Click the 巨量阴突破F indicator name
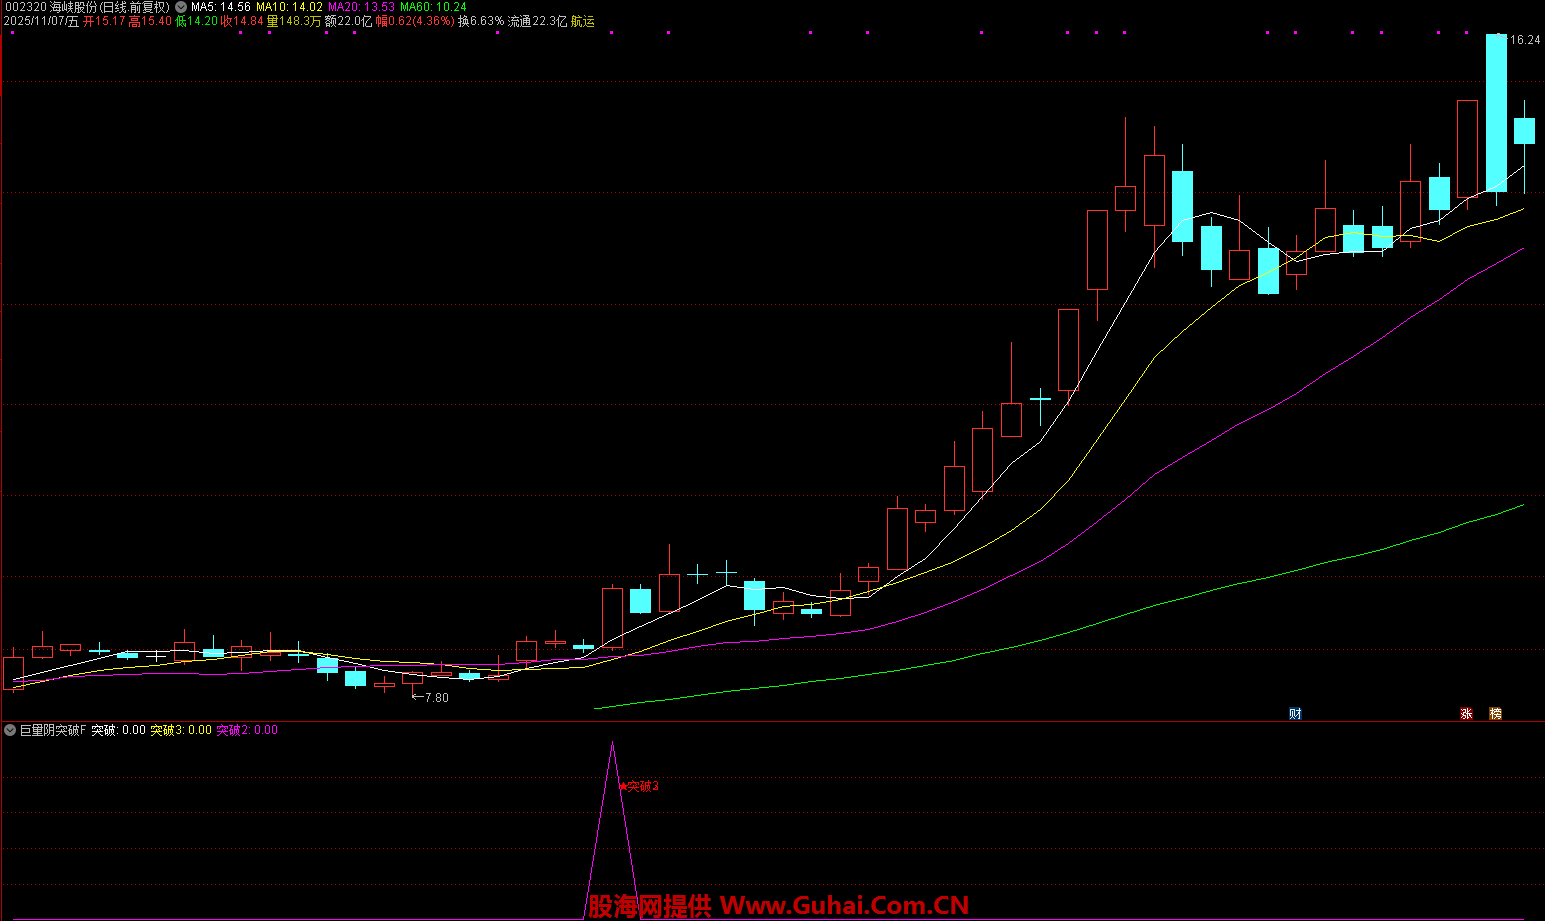This screenshot has width=1545, height=921. [x=53, y=730]
